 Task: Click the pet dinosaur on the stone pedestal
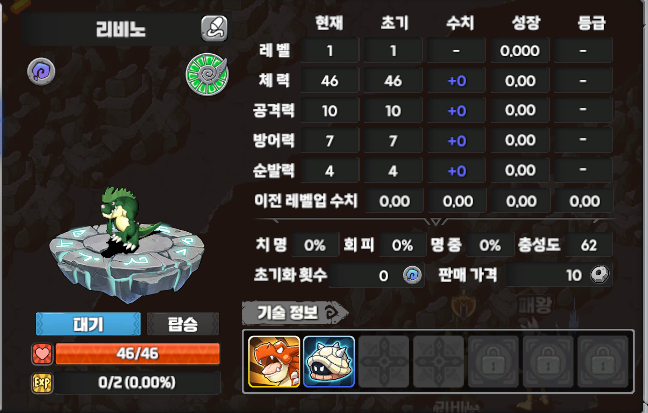[126, 219]
